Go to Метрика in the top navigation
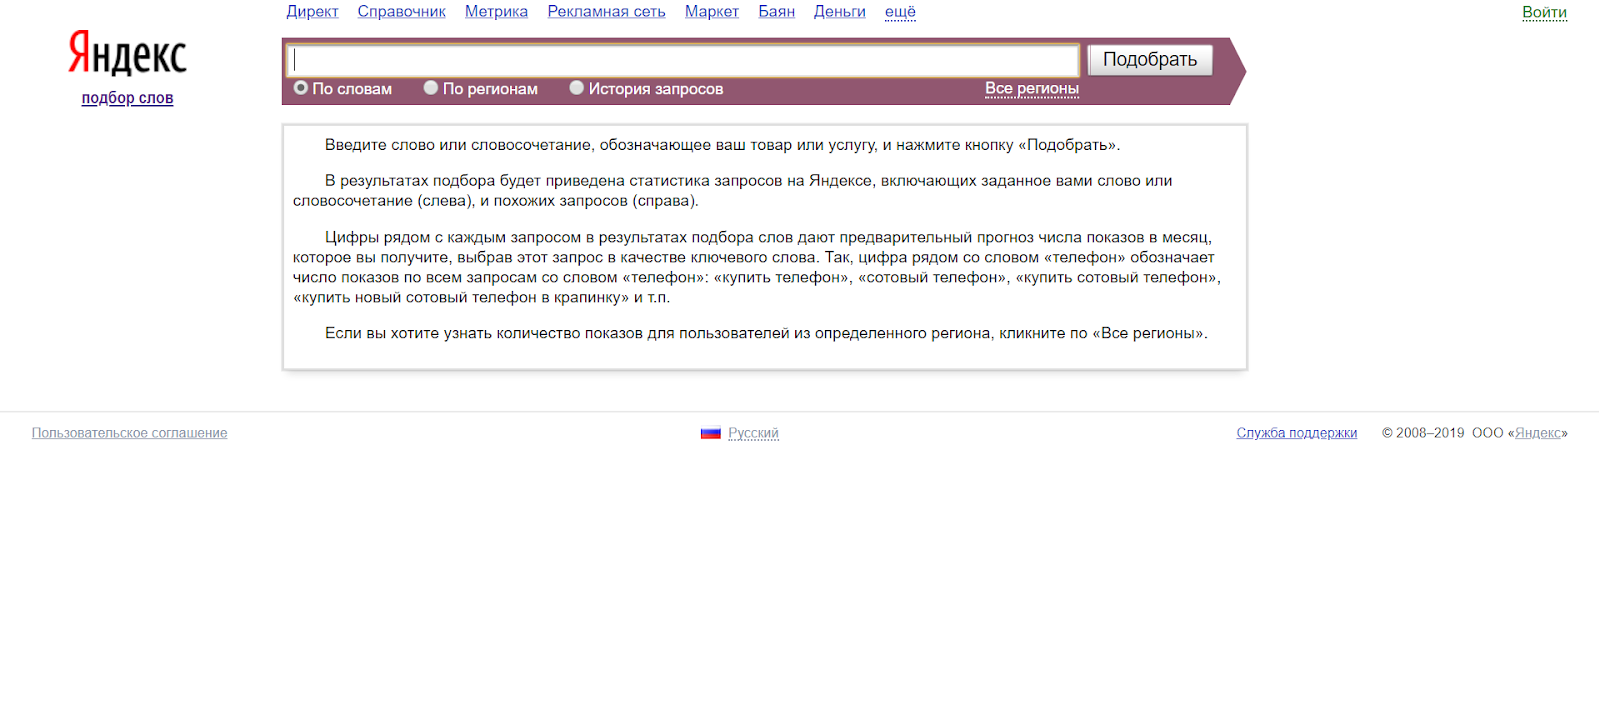This screenshot has width=1599, height=715. [496, 12]
